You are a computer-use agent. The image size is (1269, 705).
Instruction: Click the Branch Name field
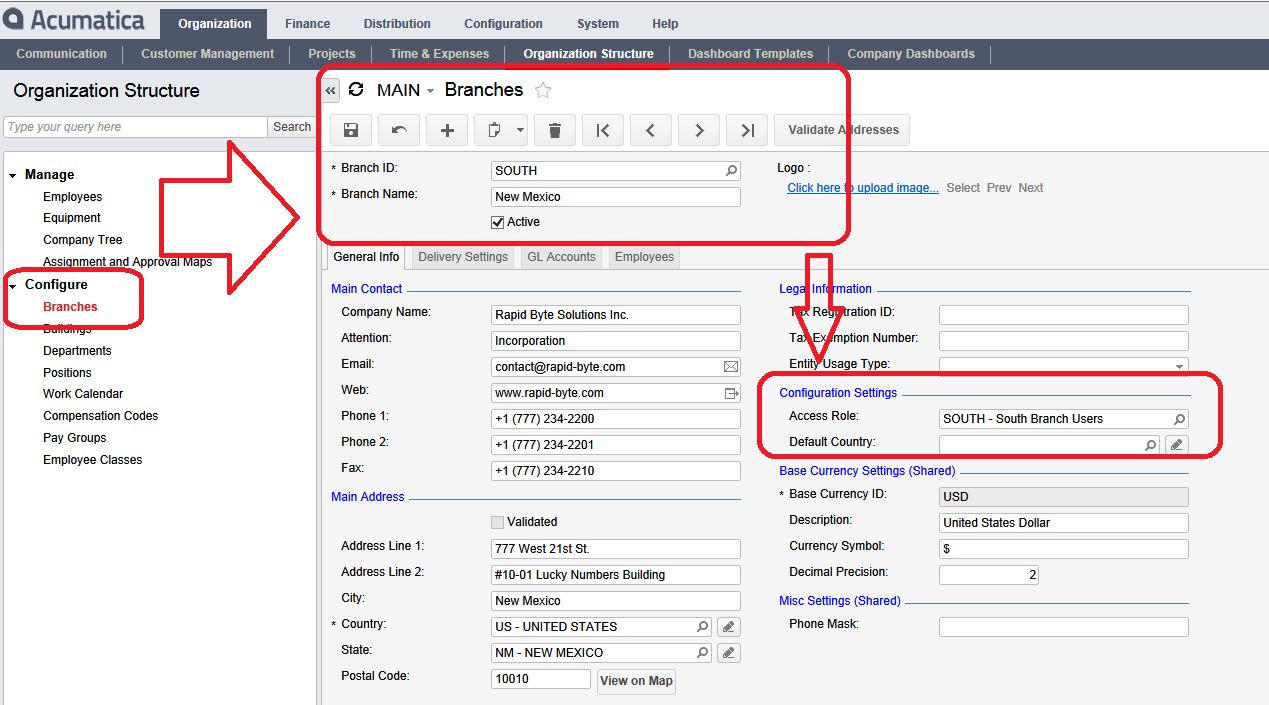coord(616,197)
